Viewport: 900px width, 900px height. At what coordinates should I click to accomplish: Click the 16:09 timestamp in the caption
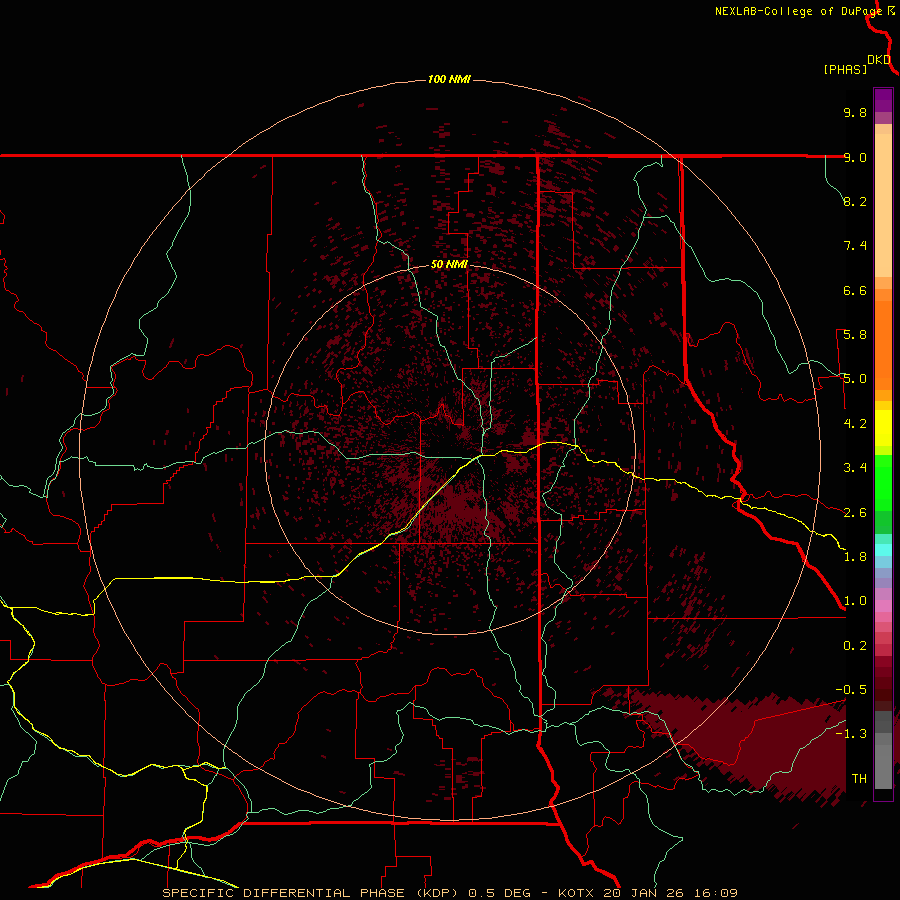click(x=717, y=893)
